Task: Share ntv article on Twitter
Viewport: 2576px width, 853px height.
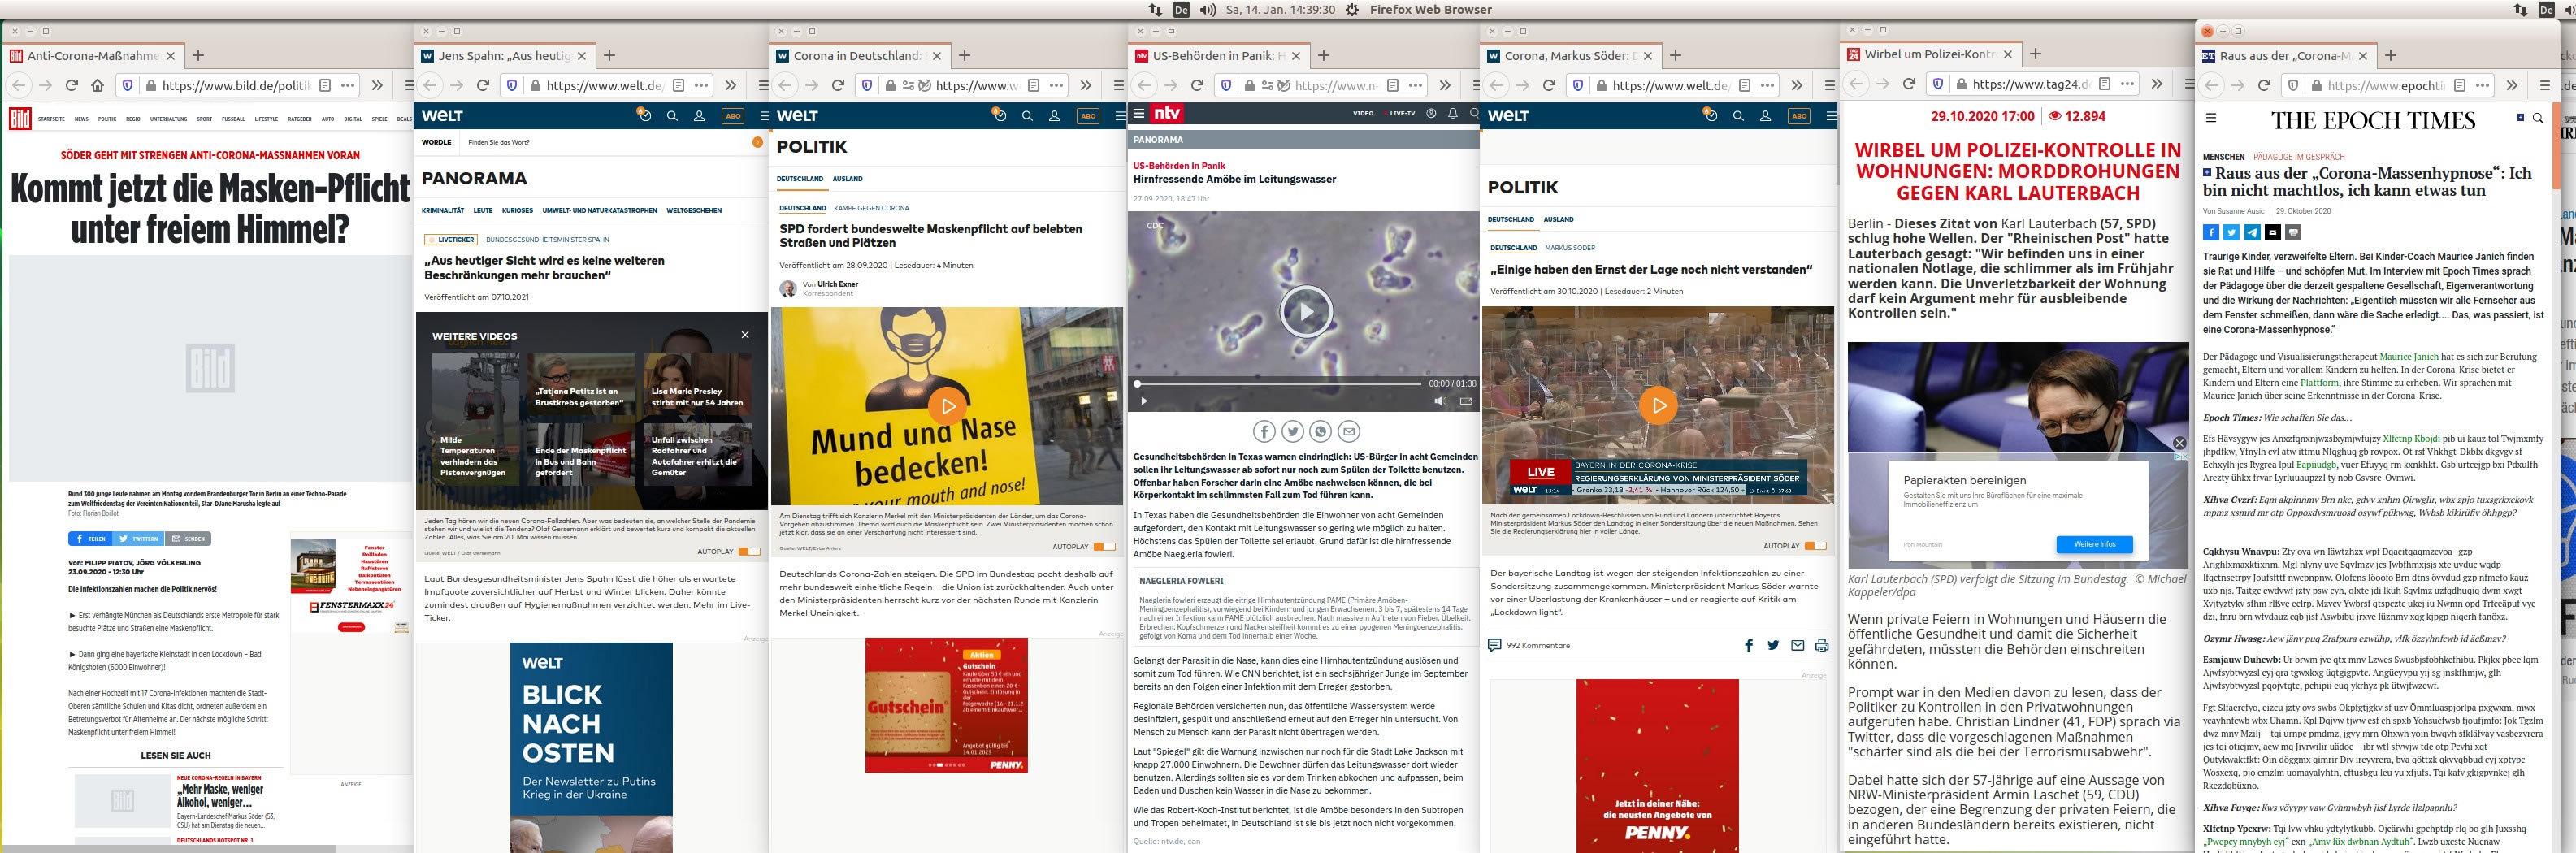Action: pos(1293,432)
